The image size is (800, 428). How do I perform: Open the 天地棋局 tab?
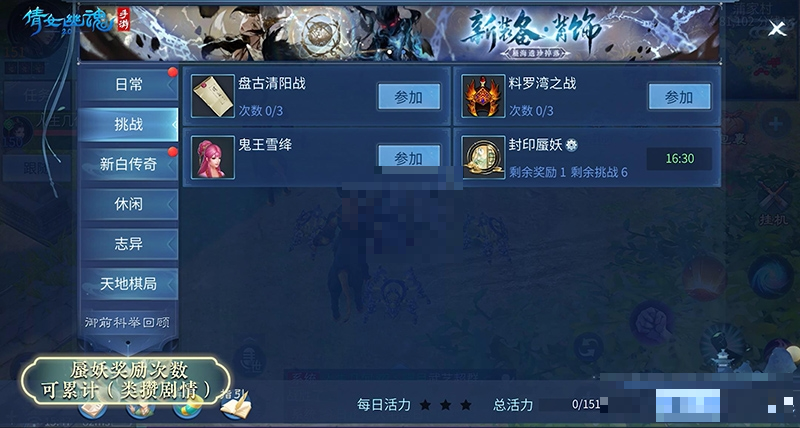pos(129,284)
